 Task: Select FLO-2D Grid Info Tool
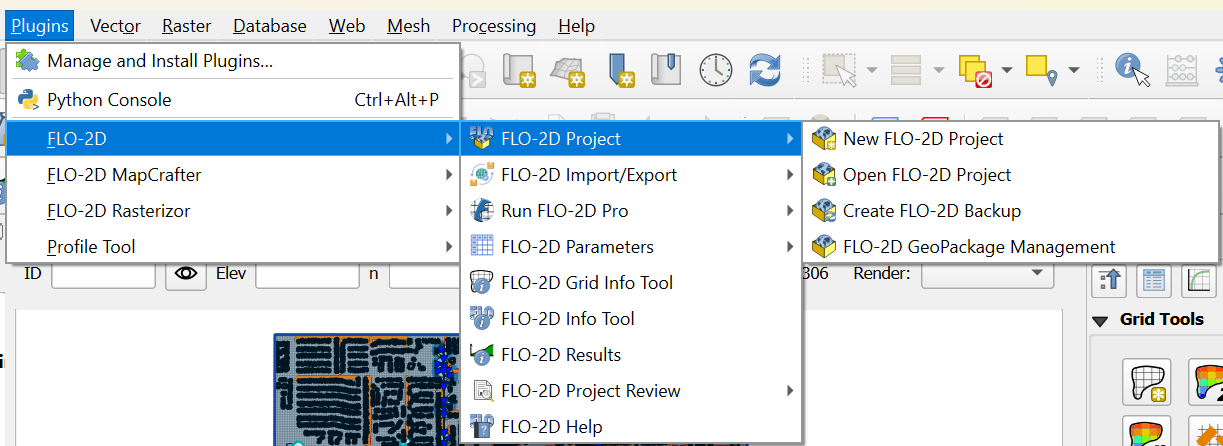[x=587, y=283]
